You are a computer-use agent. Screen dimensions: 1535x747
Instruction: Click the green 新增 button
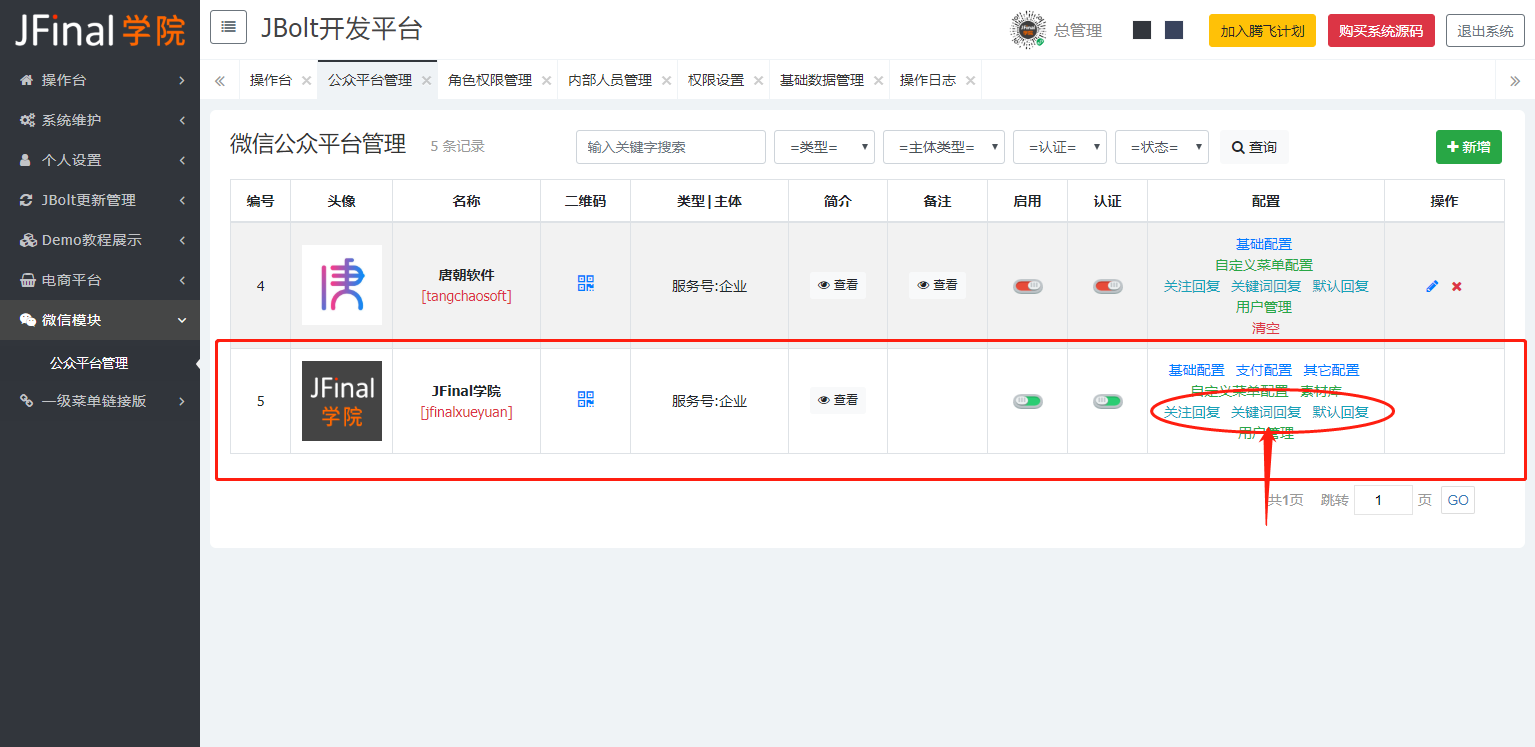[x=1468, y=147]
